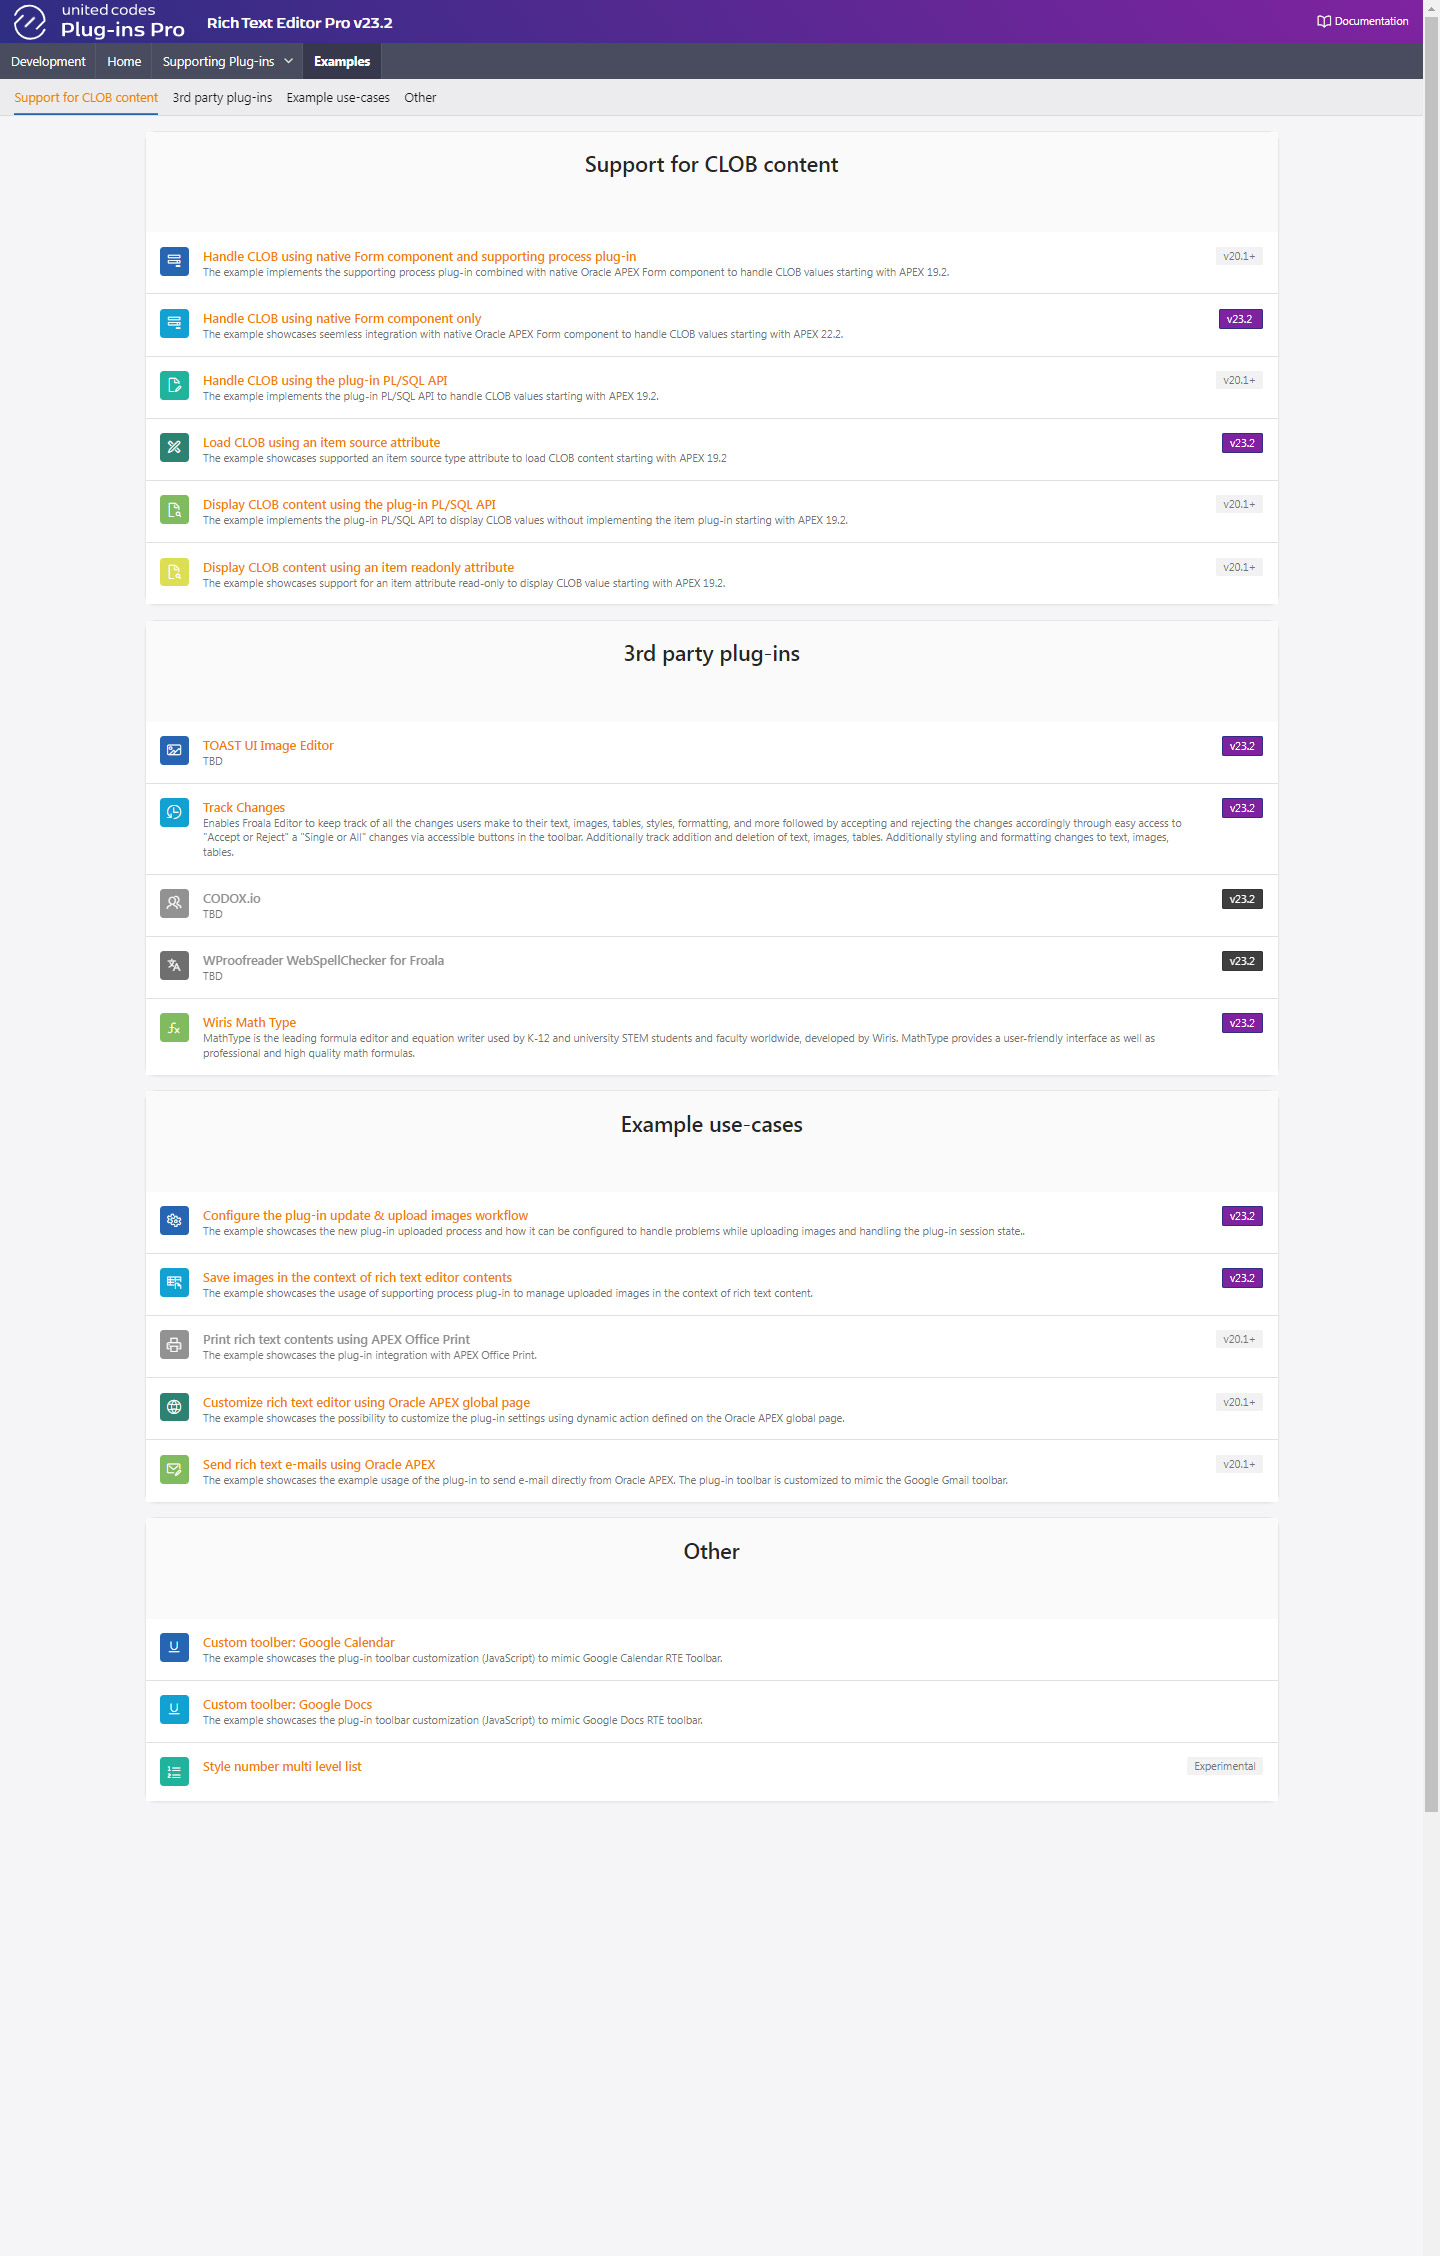Screen dimensions: 1440x2256
Task: Click the numbered list icon for multi level list
Action: 174,1772
